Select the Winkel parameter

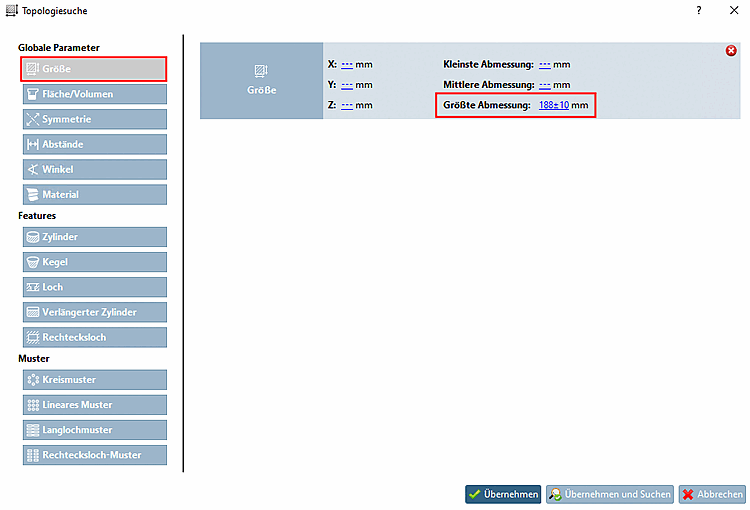95,169
